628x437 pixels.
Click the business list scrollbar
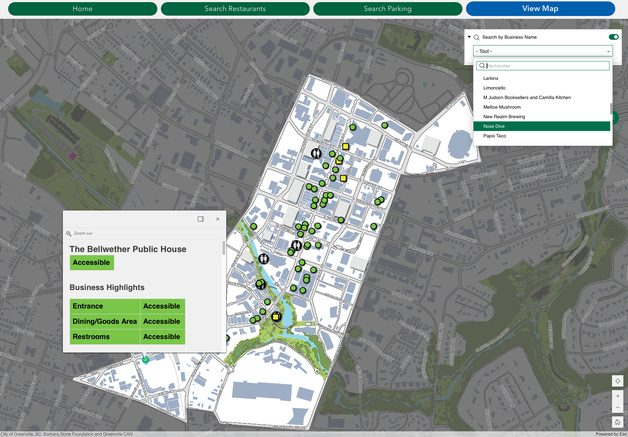coord(610,108)
